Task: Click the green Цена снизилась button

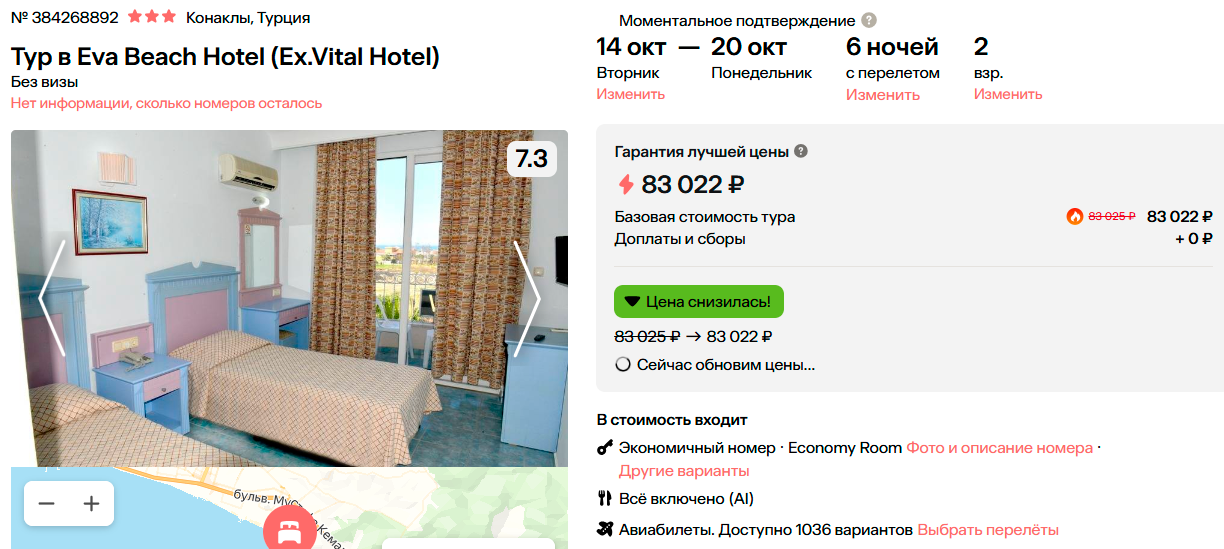Action: click(x=698, y=301)
